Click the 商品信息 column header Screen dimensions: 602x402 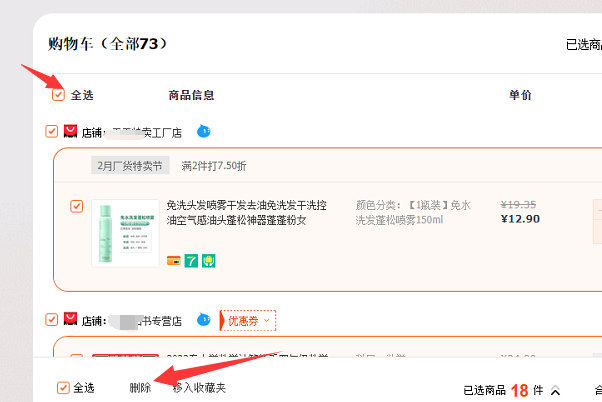point(191,95)
